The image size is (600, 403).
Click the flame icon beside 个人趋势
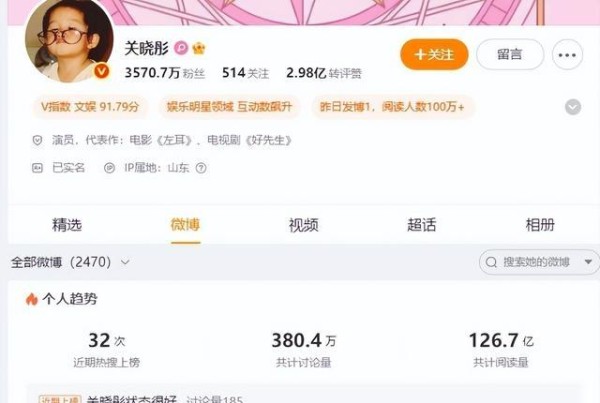pos(32,299)
